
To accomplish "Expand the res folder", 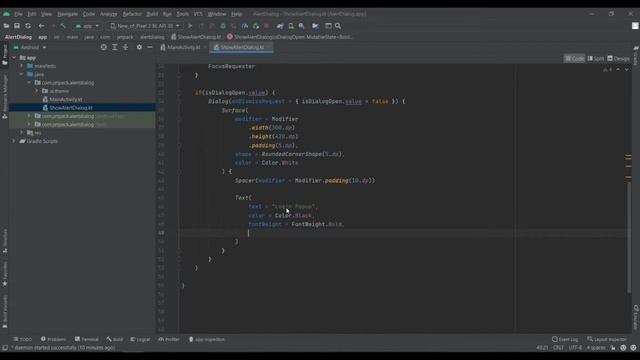I will coord(22,133).
